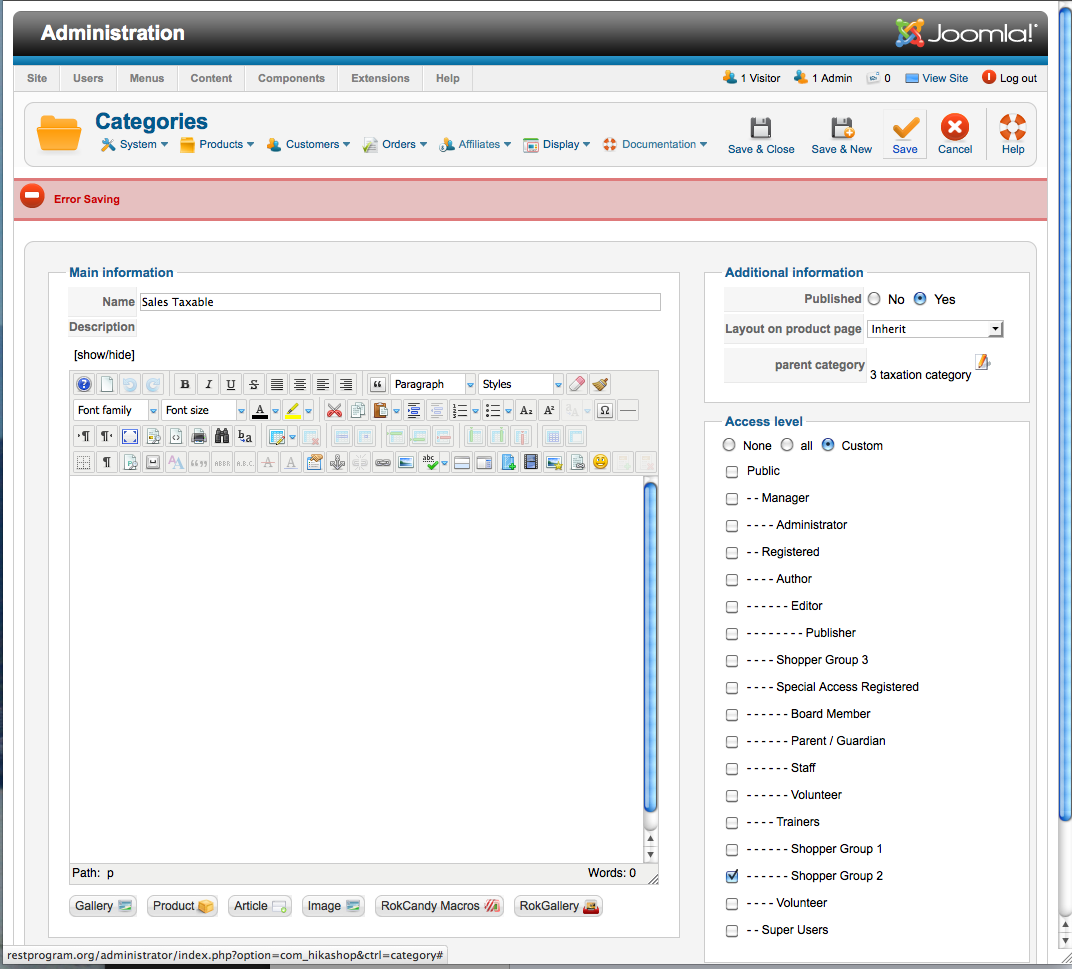Click the scissors cut icon
Screen dimensions: 1072x969
[x=334, y=410]
